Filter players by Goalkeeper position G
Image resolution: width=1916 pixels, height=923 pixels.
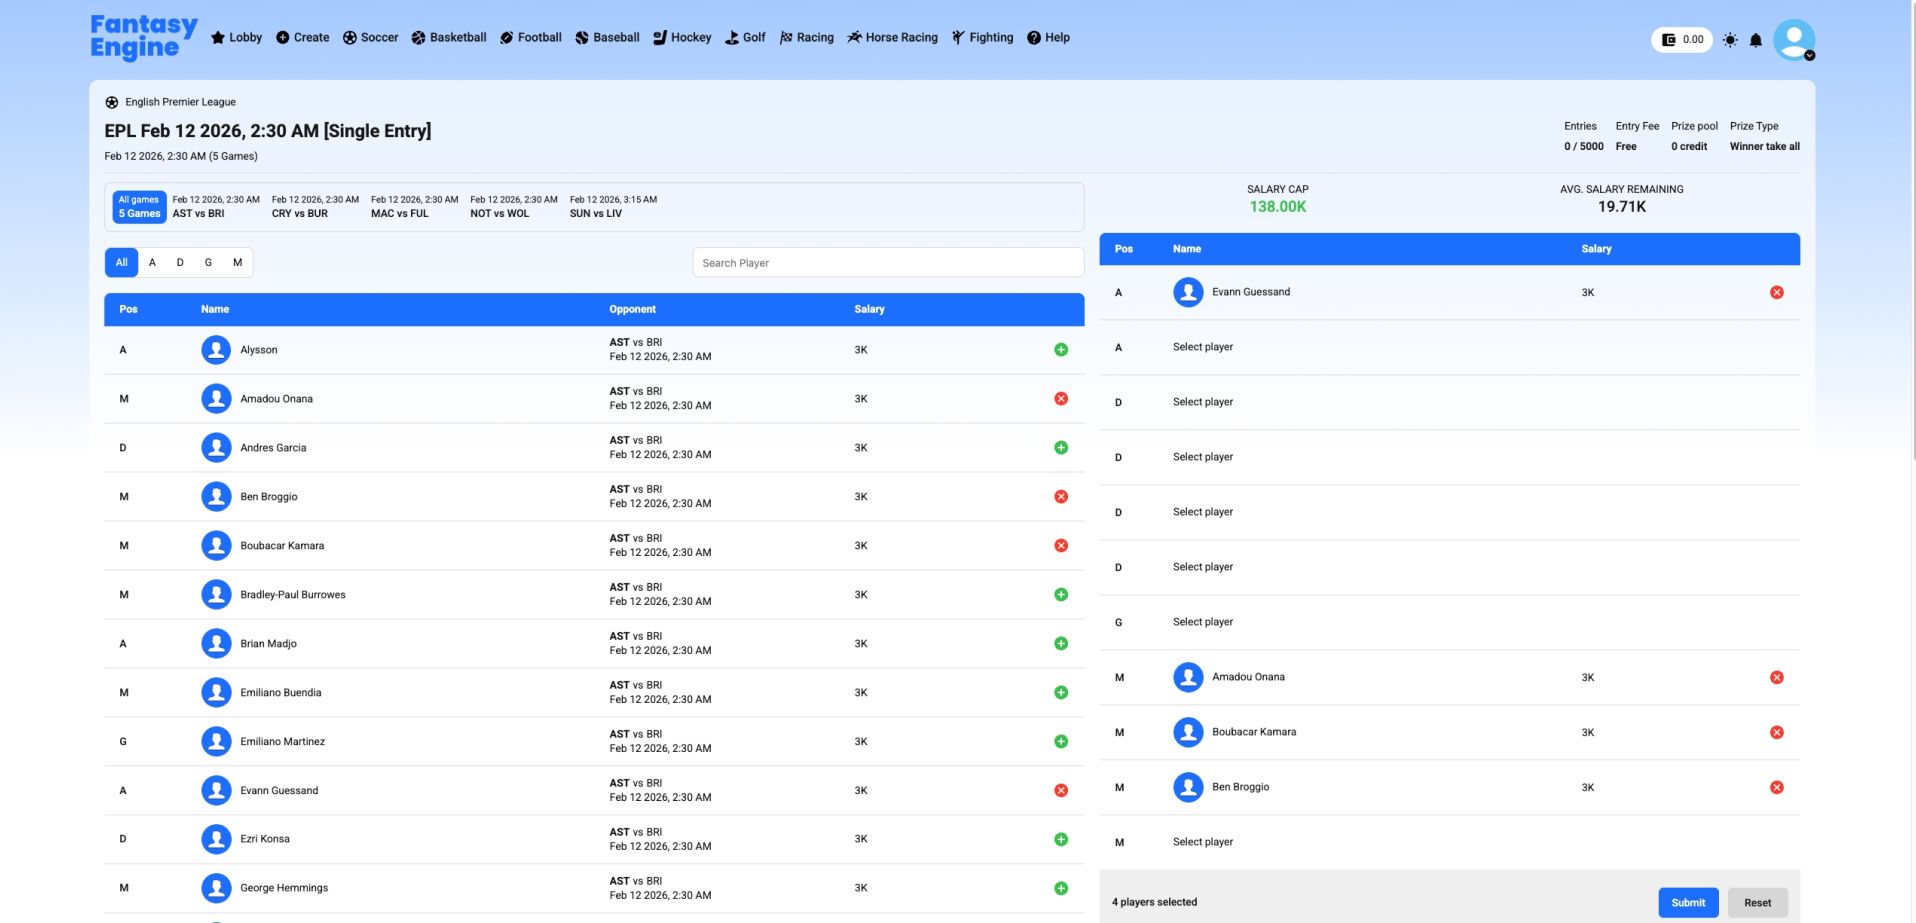(208, 263)
